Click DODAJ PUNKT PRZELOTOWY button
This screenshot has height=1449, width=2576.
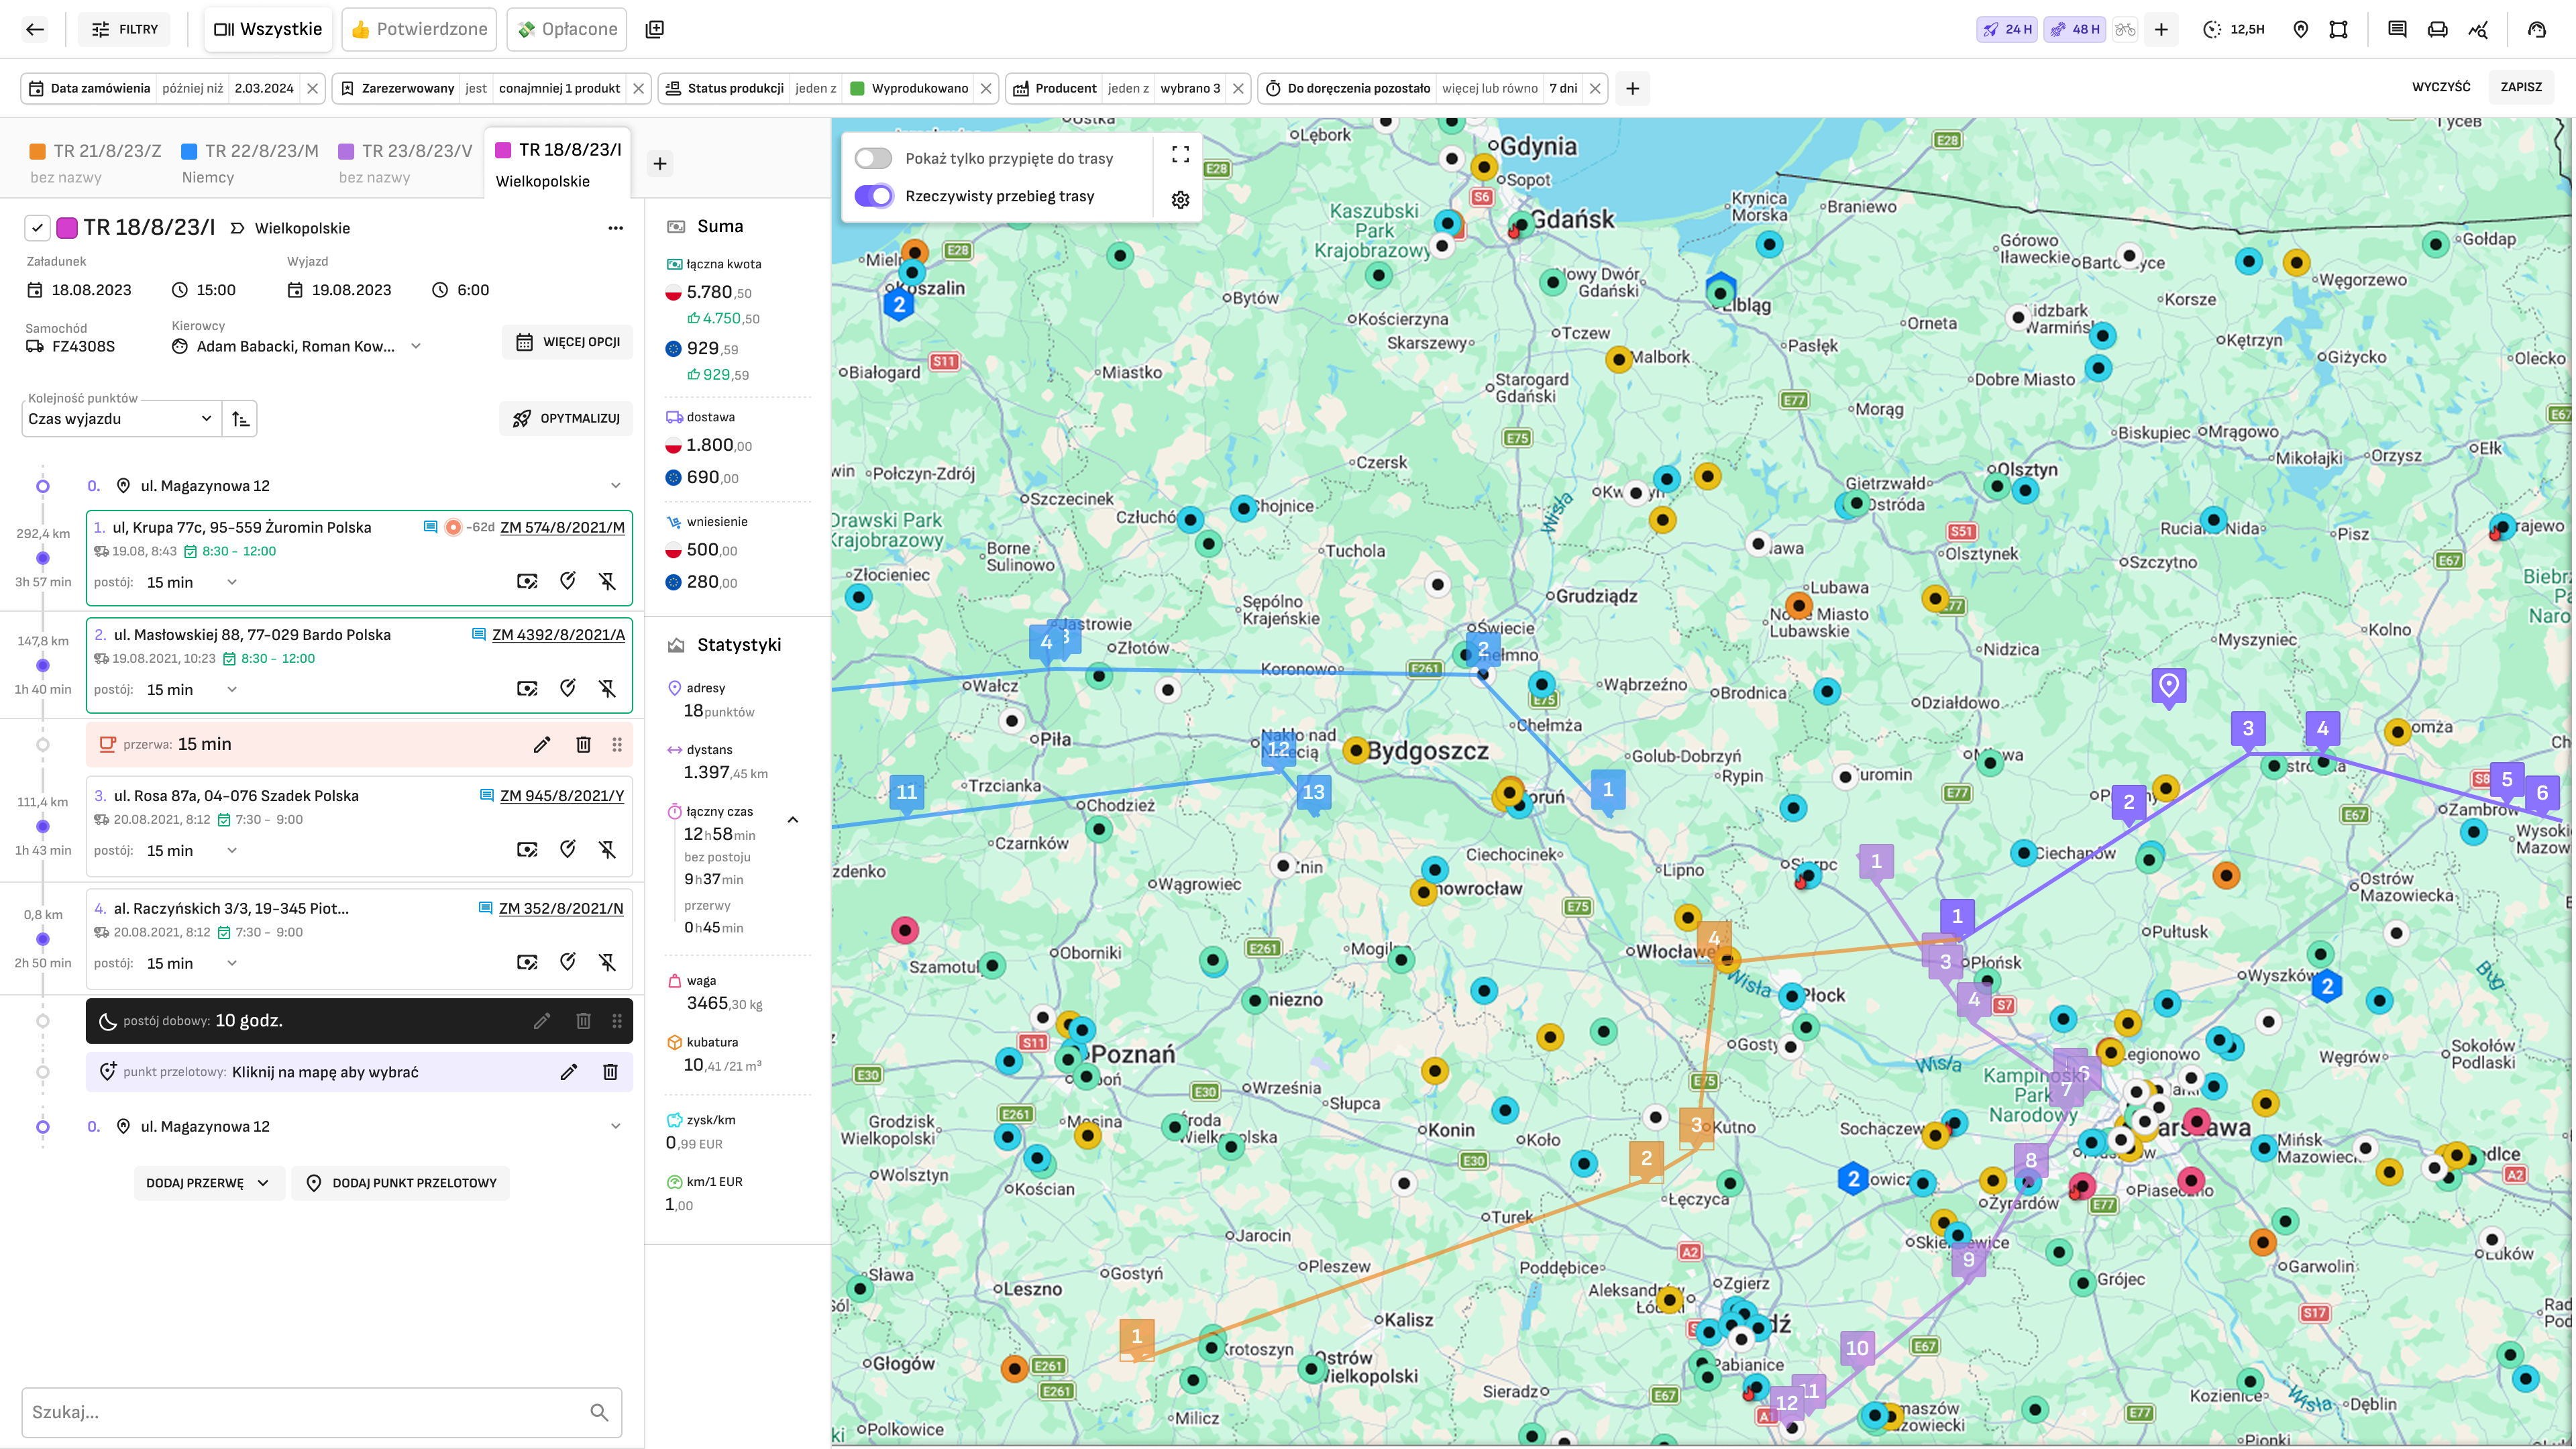click(401, 1183)
